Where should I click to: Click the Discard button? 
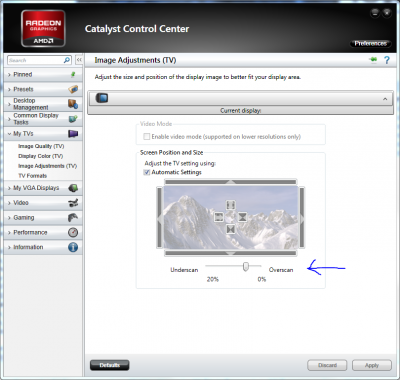point(327,365)
